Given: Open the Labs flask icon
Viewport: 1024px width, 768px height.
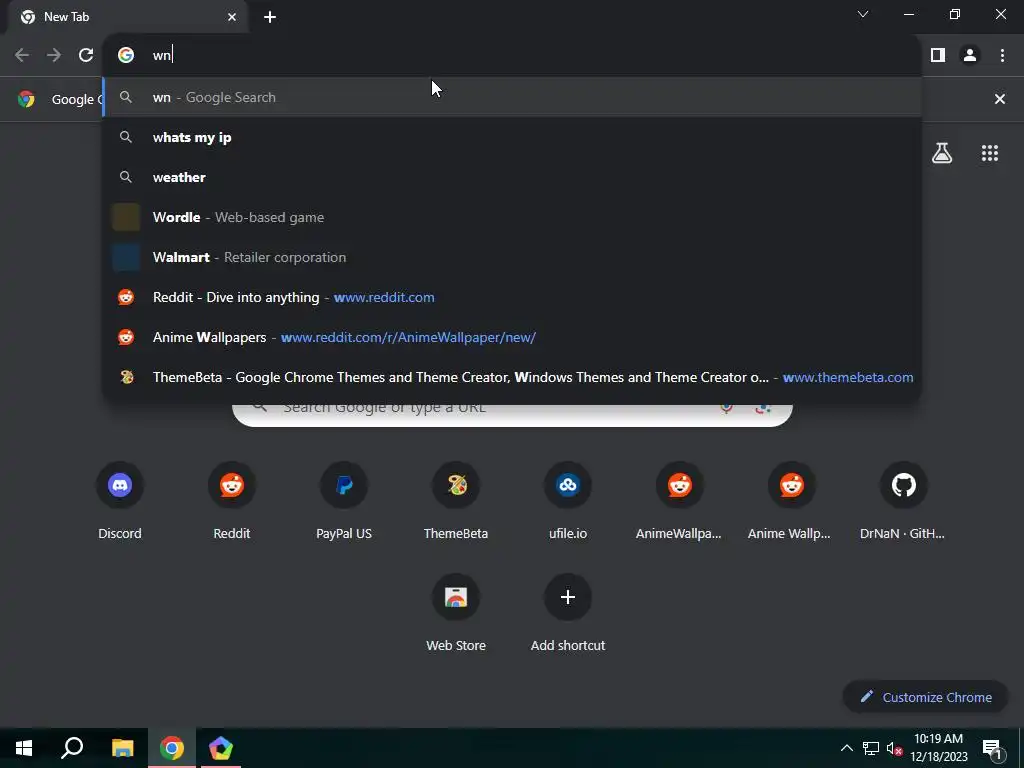Looking at the screenshot, I should point(942,153).
